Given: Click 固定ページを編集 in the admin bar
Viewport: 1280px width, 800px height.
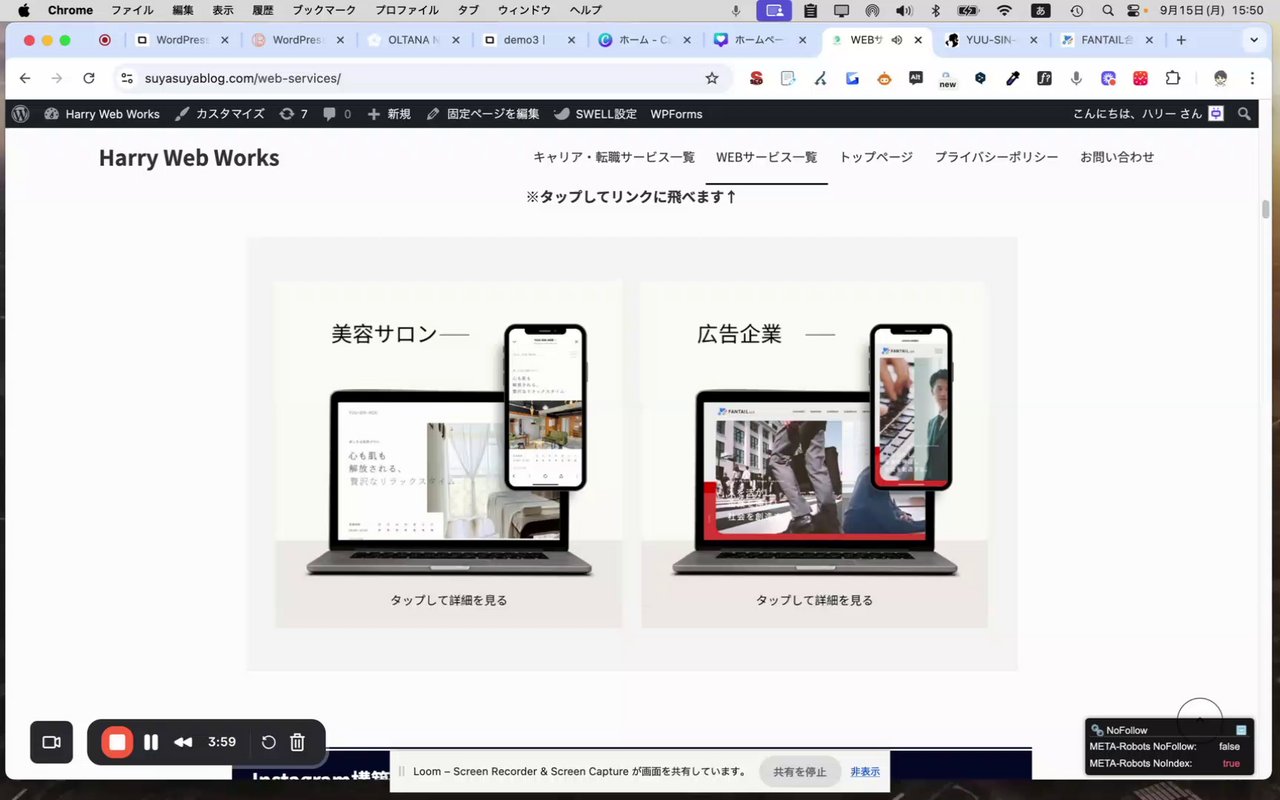Looking at the screenshot, I should (483, 114).
